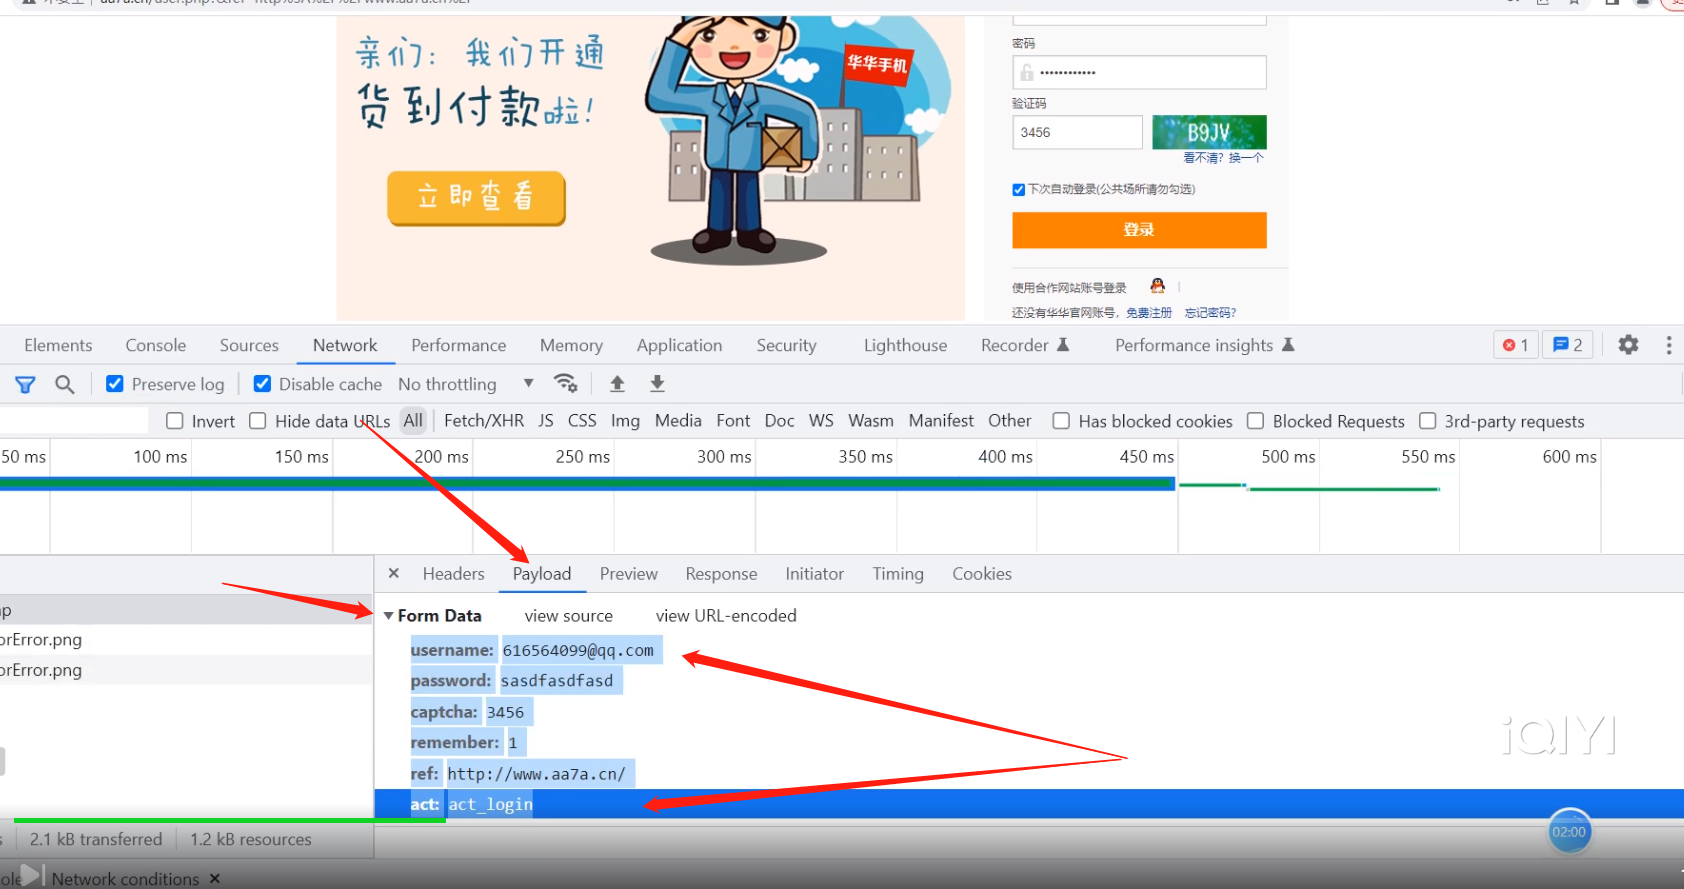Click the password input field
This screenshot has width=1684, height=889.
click(x=1139, y=72)
